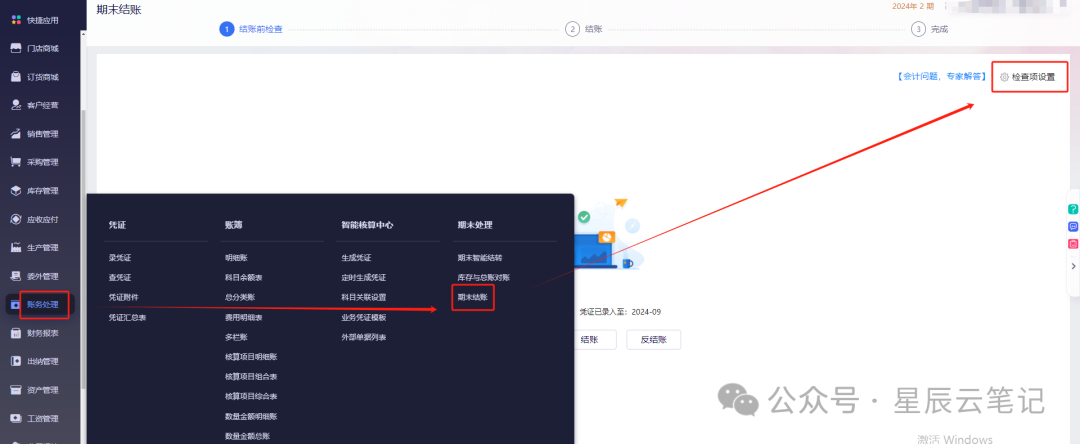Select the 工资管理 sidebar icon
Screen dimensions: 1080x444
[x=15, y=419]
